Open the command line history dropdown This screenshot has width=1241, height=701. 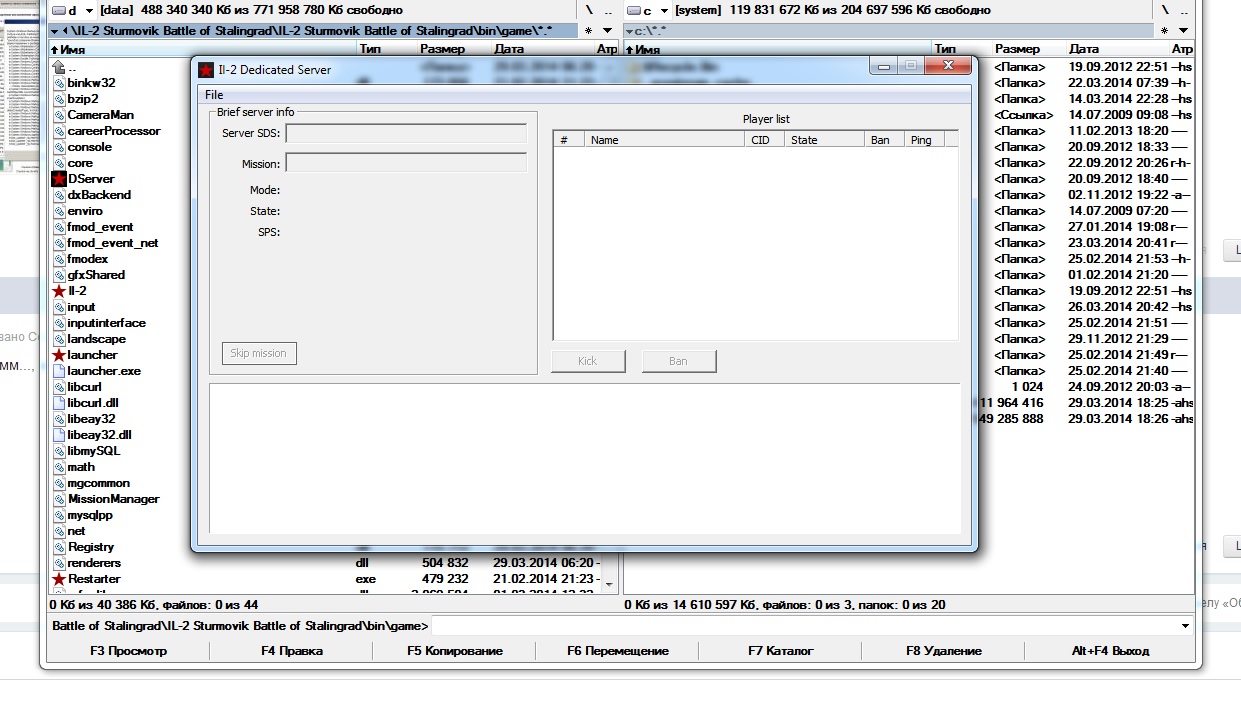1186,626
